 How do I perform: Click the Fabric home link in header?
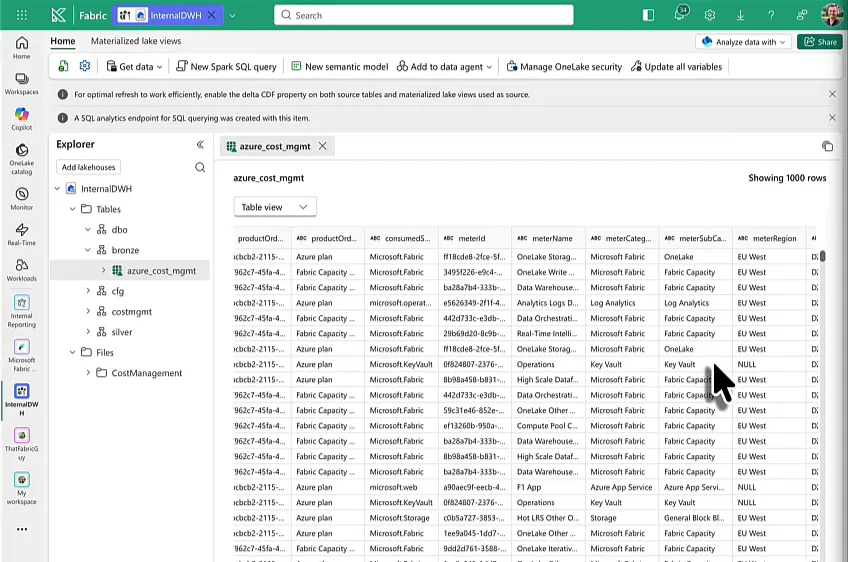click(x=92, y=16)
